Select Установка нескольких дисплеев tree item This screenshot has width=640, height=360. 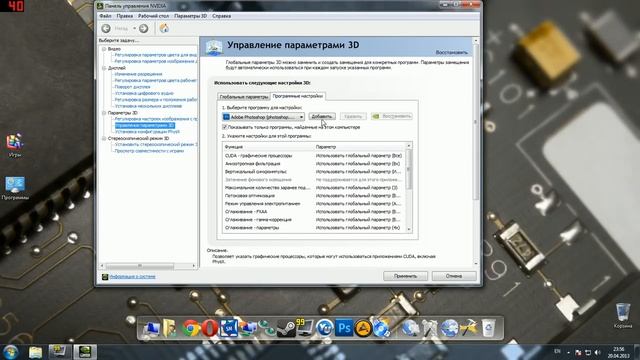[x=148, y=106]
